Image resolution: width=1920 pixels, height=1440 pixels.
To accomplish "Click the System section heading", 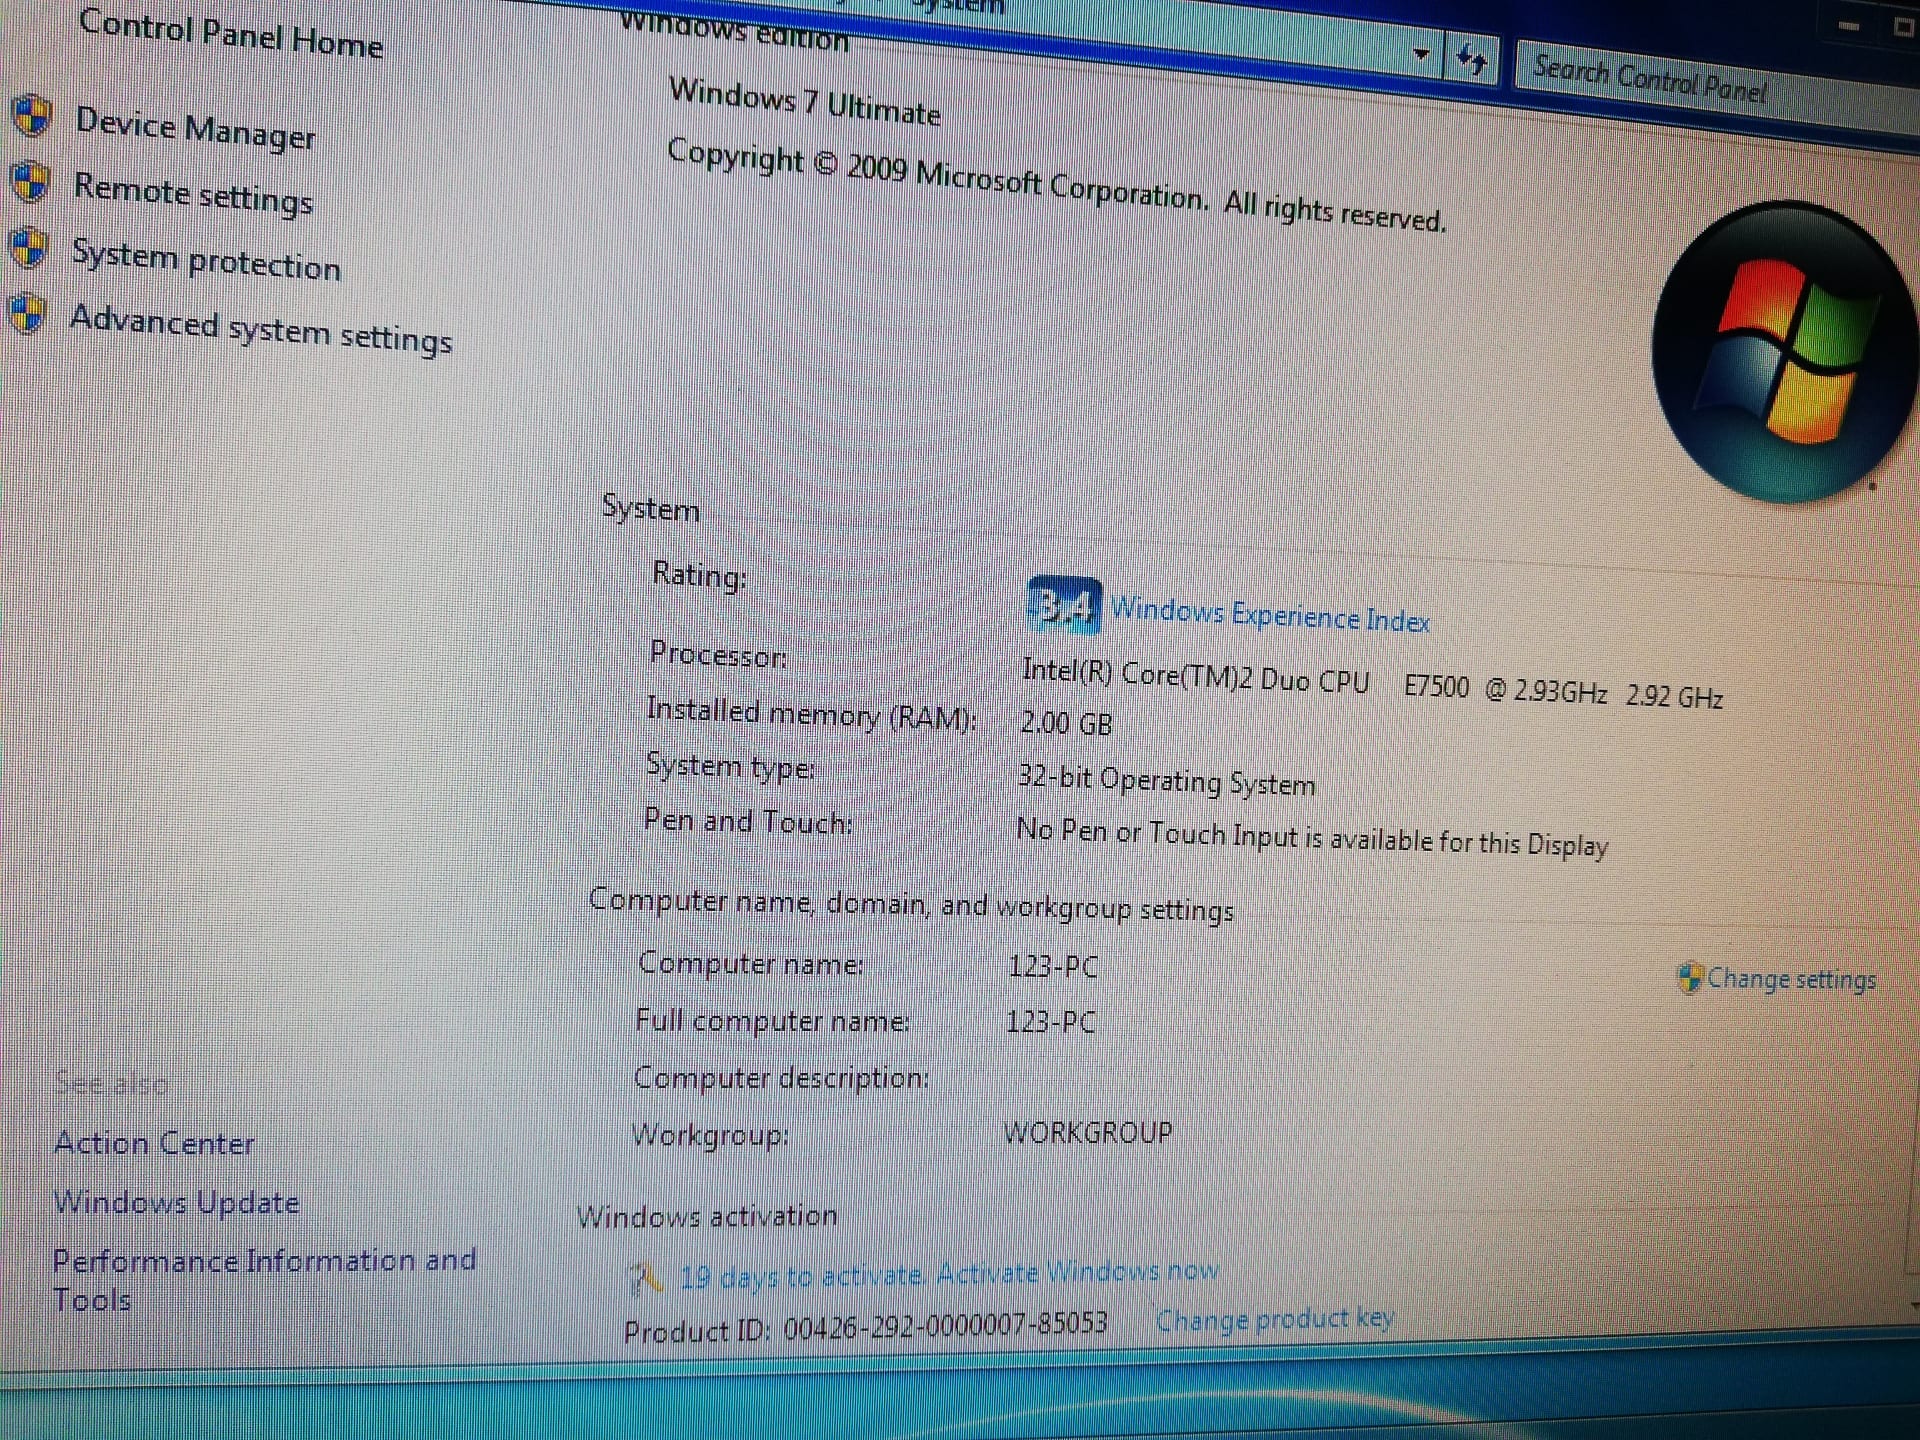I will click(651, 508).
